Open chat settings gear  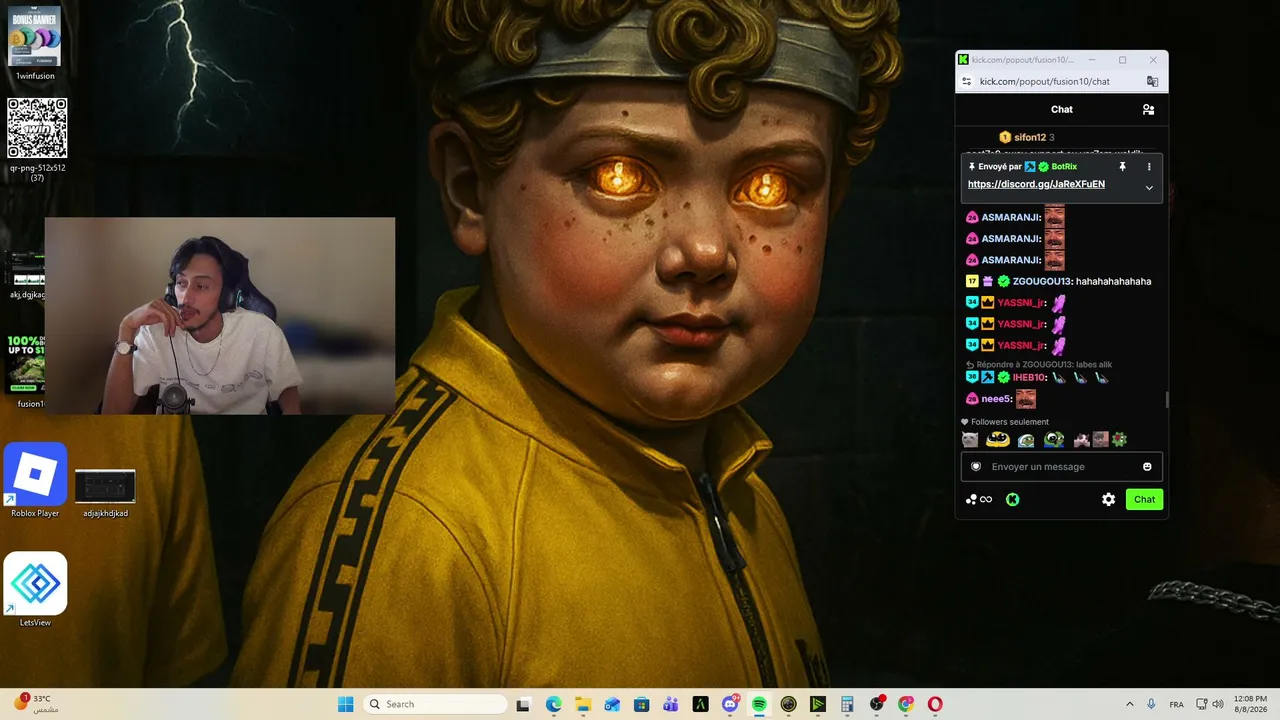click(1108, 500)
